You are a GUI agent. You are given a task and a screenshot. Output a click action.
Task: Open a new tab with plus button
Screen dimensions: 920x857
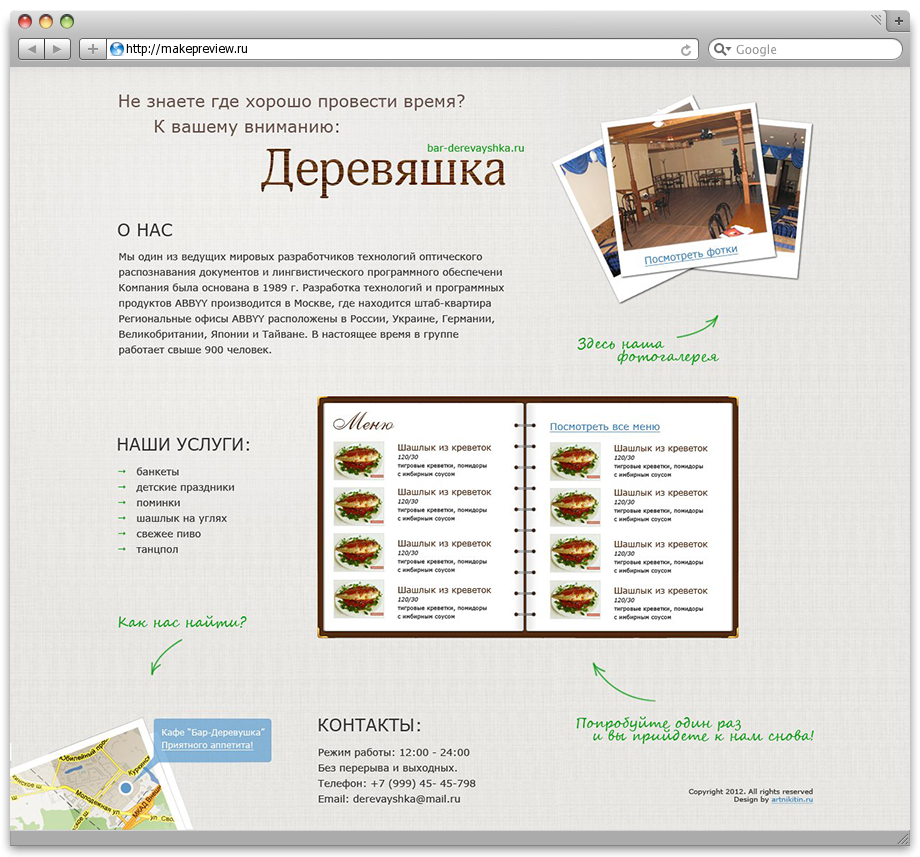pos(898,21)
